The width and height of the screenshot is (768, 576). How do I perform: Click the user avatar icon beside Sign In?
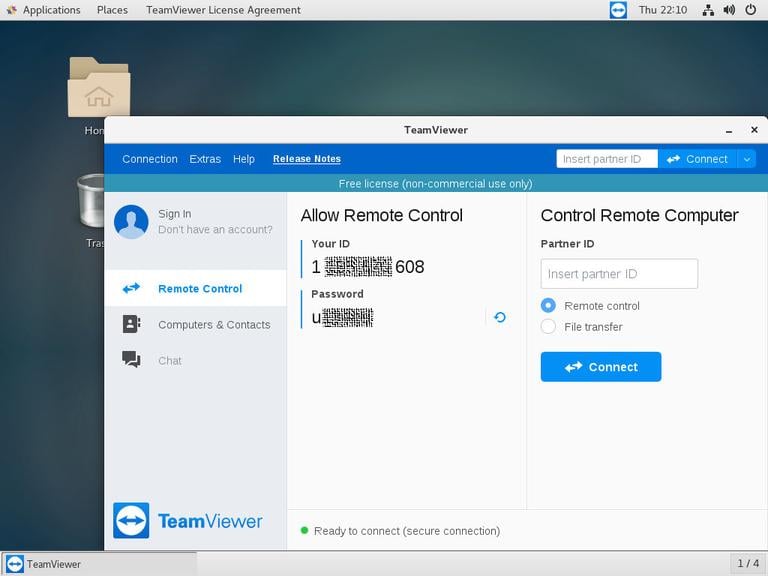pyautogui.click(x=131, y=222)
